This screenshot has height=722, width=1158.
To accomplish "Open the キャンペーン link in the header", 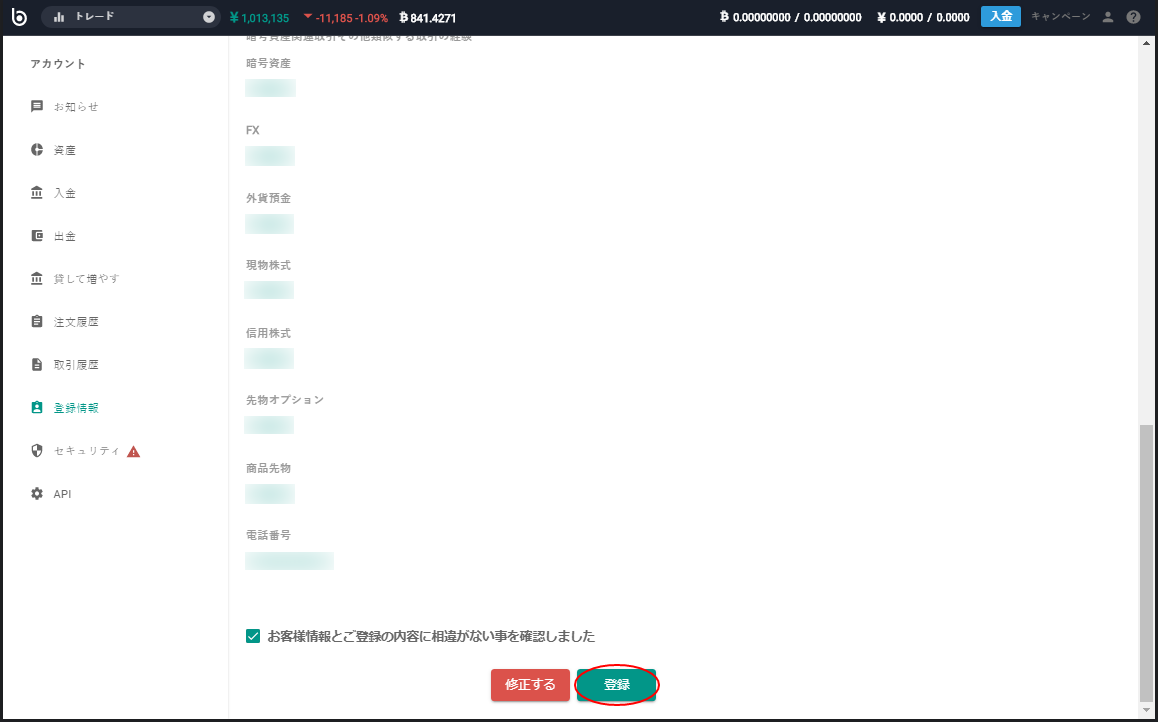I will coord(1061,16).
